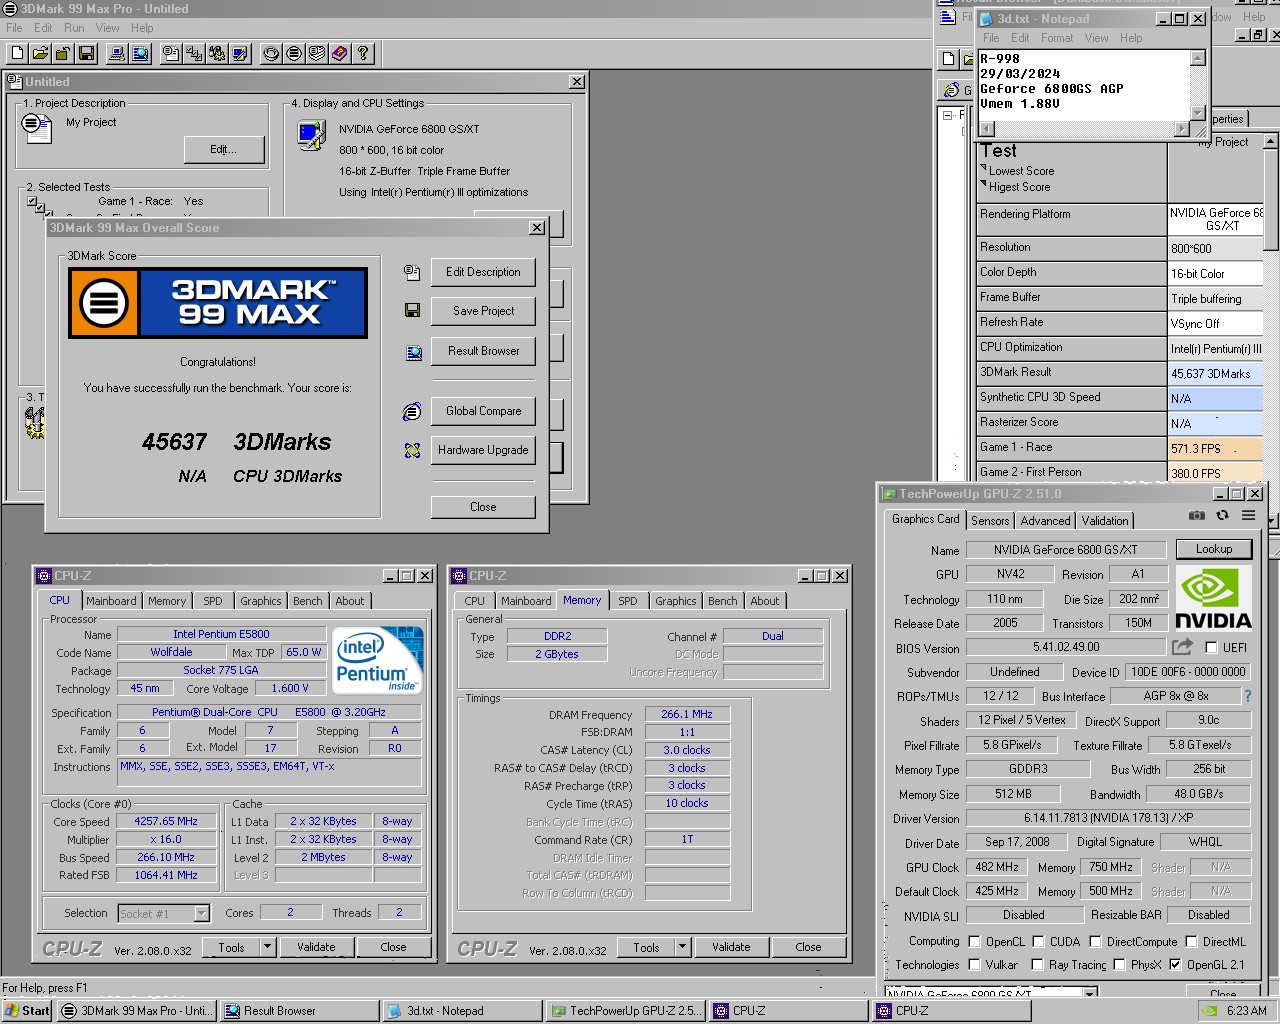Image resolution: width=1280 pixels, height=1024 pixels.
Task: Click the Result Browser magnifier toolbar icon
Action: coord(140,53)
